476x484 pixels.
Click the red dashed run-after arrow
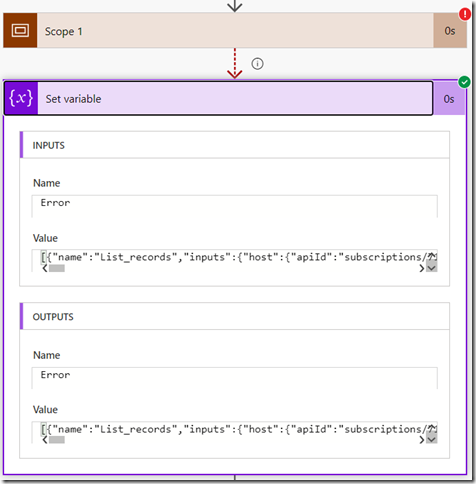235,63
